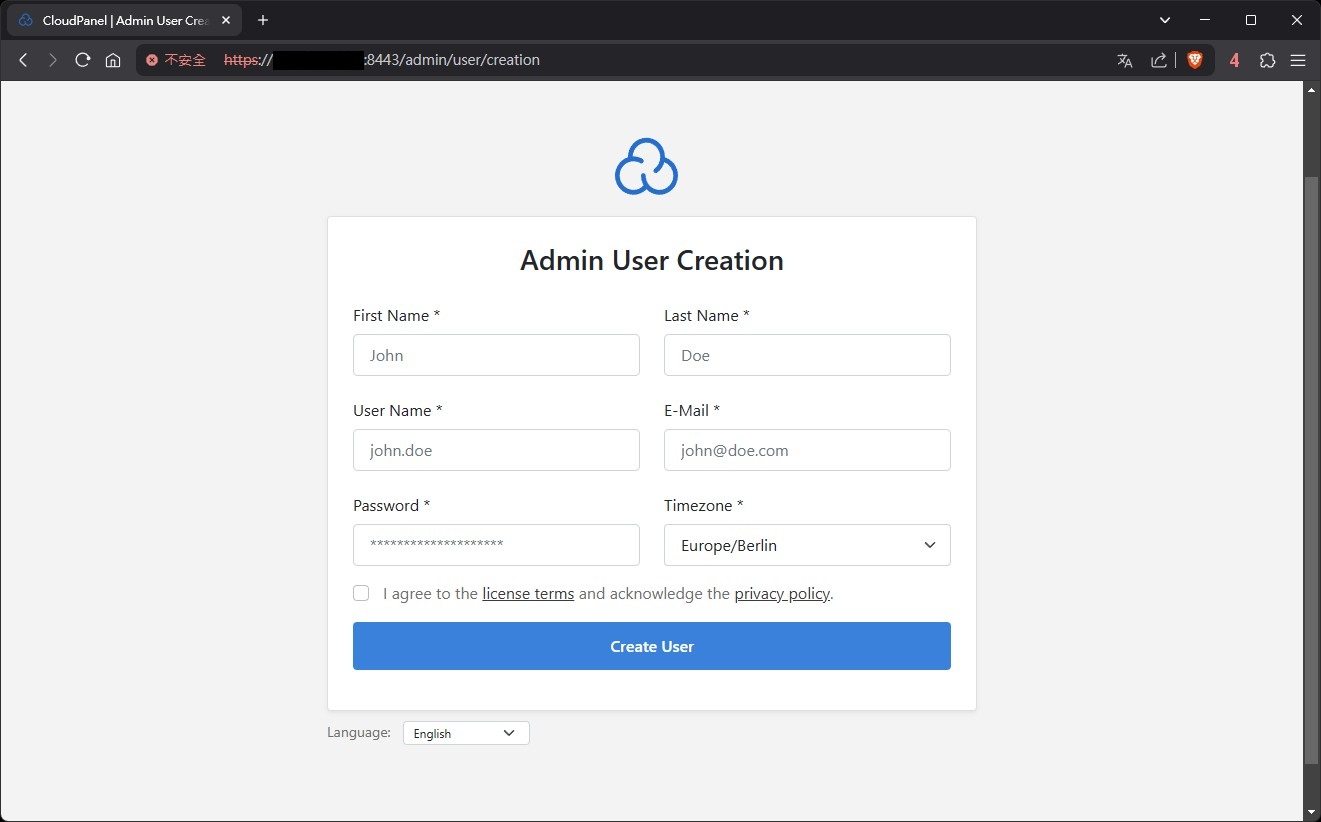Screen dimensions: 1321x822
Task: Click the Language: label text
Action: point(359,733)
